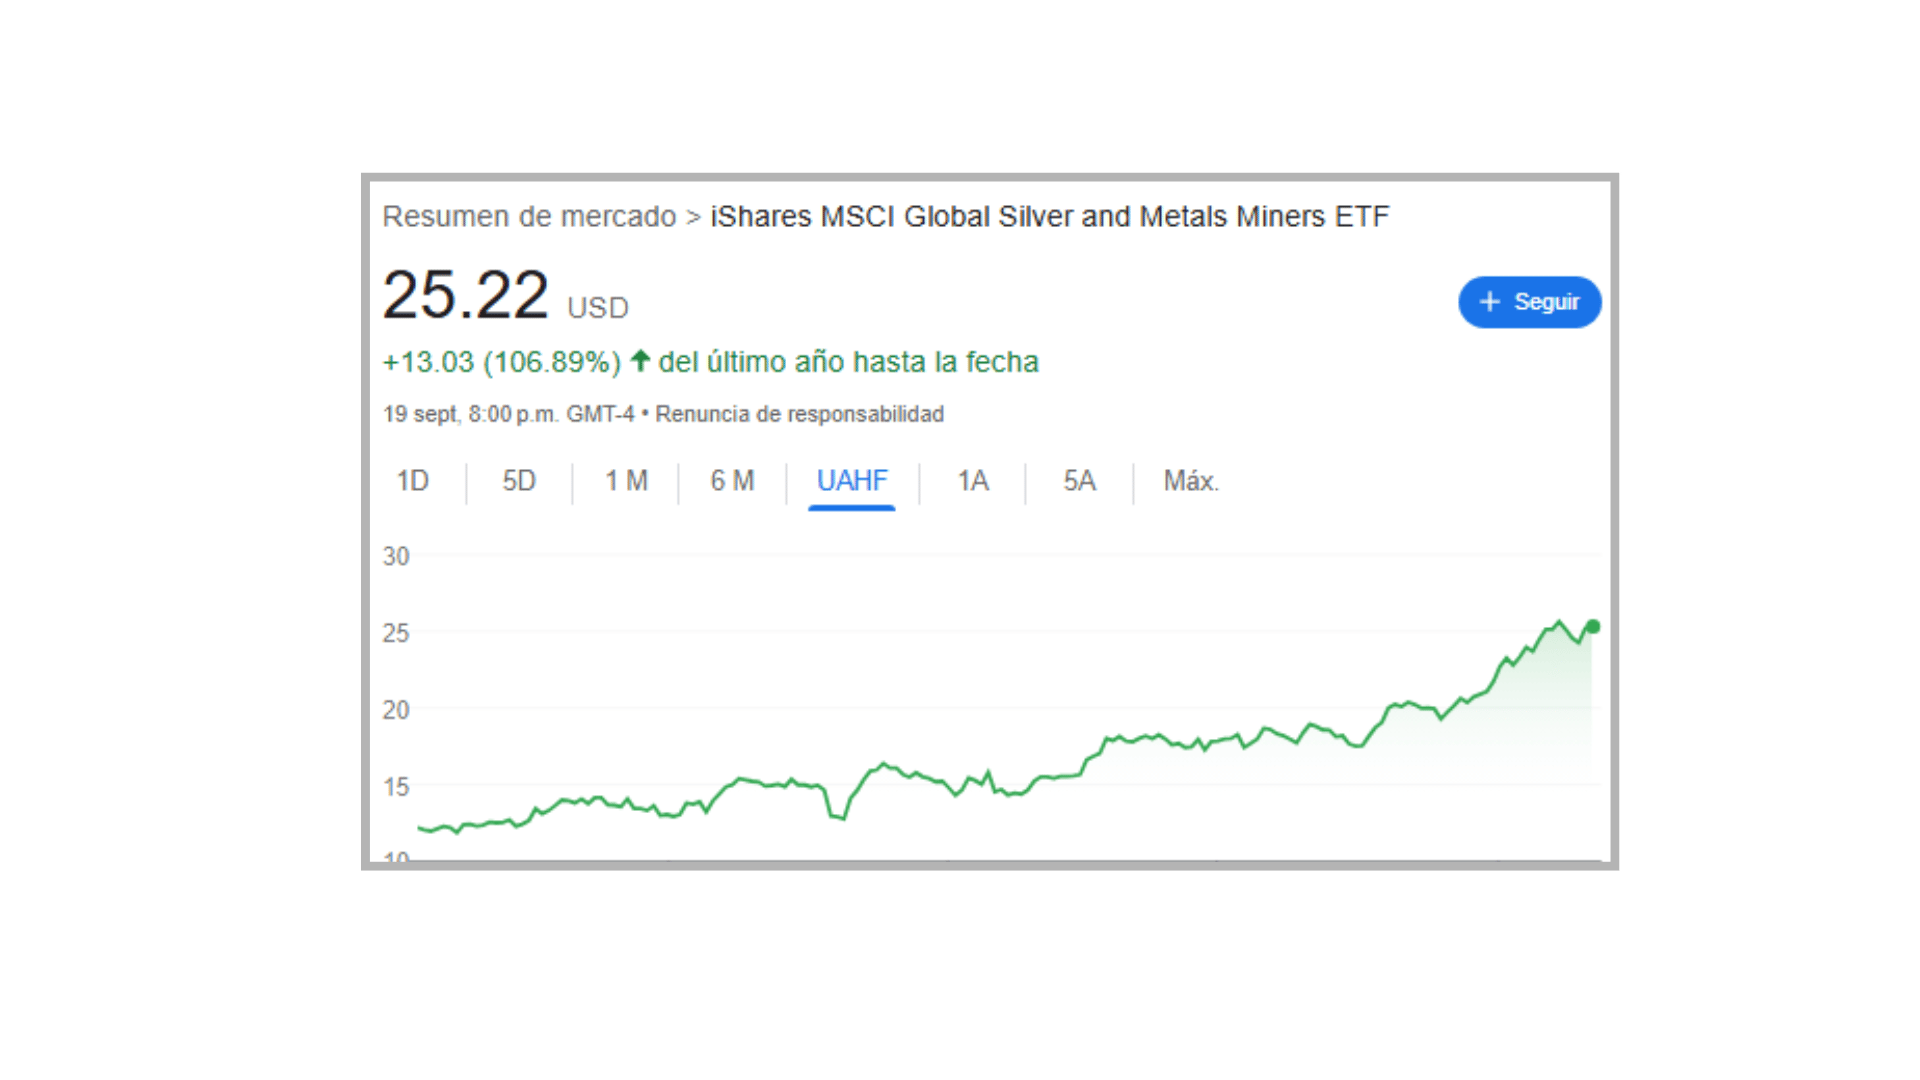Screen dimensions: 1920x1080
Task: Click the 30 y-axis label
Action: 396,557
